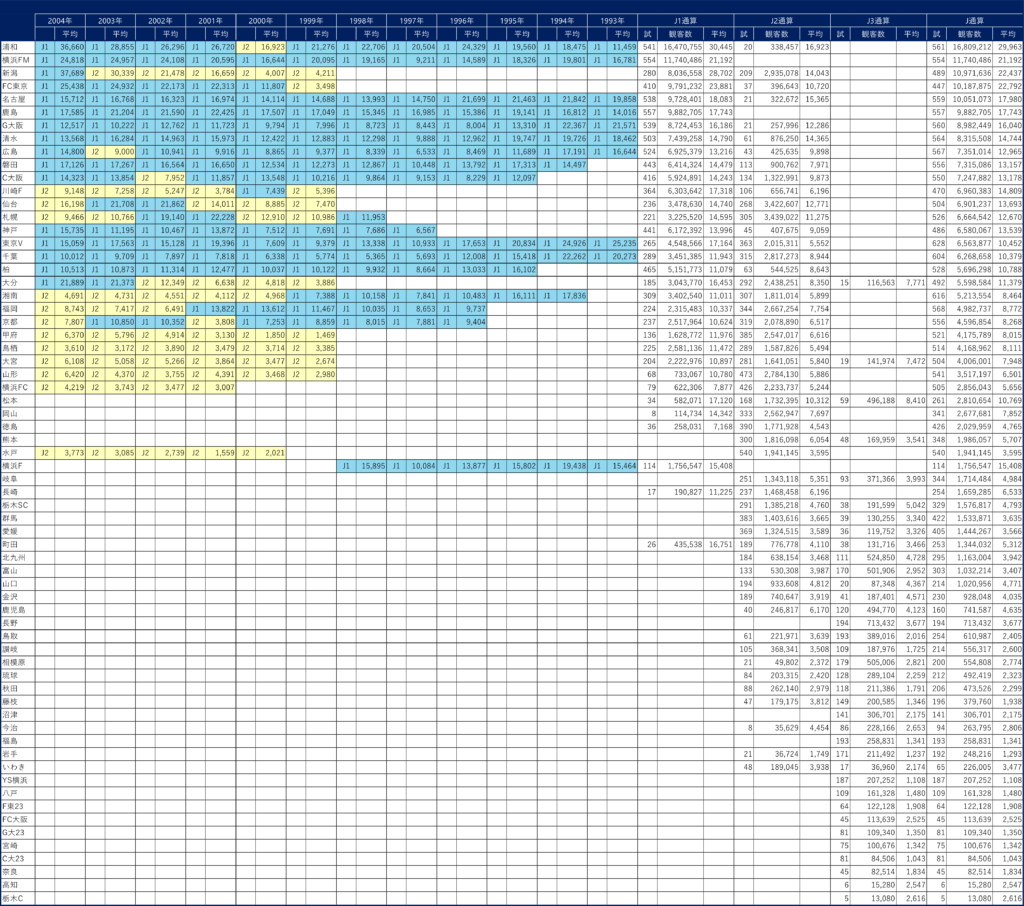Viewport: 1024px width, 906px height.
Task: Click the 栃木SC team name cell
Action: click(x=17, y=505)
